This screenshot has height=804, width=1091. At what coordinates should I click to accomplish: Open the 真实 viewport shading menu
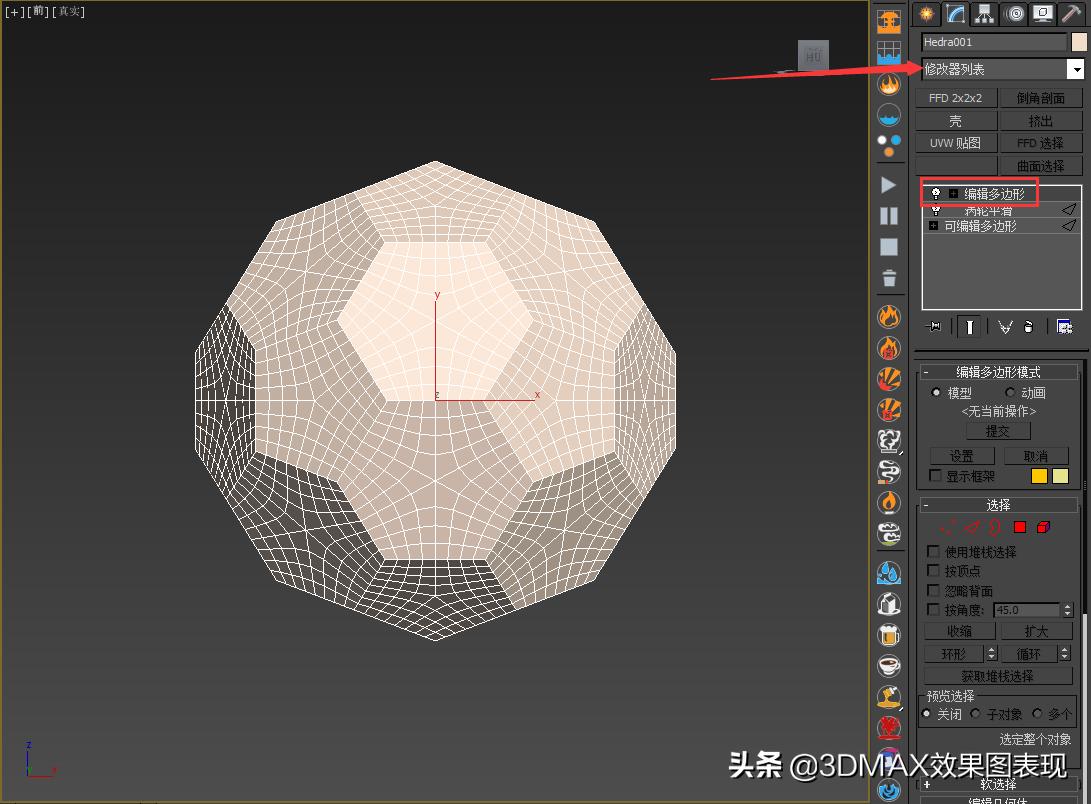tap(66, 11)
